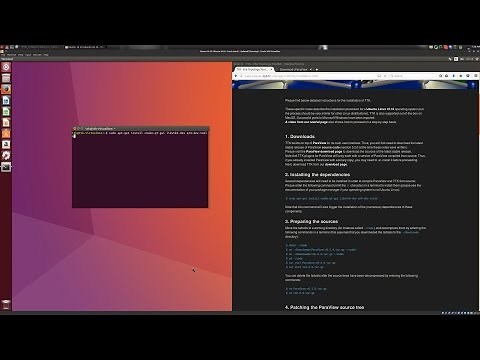Click the '1. Downloads' heading

[300, 137]
